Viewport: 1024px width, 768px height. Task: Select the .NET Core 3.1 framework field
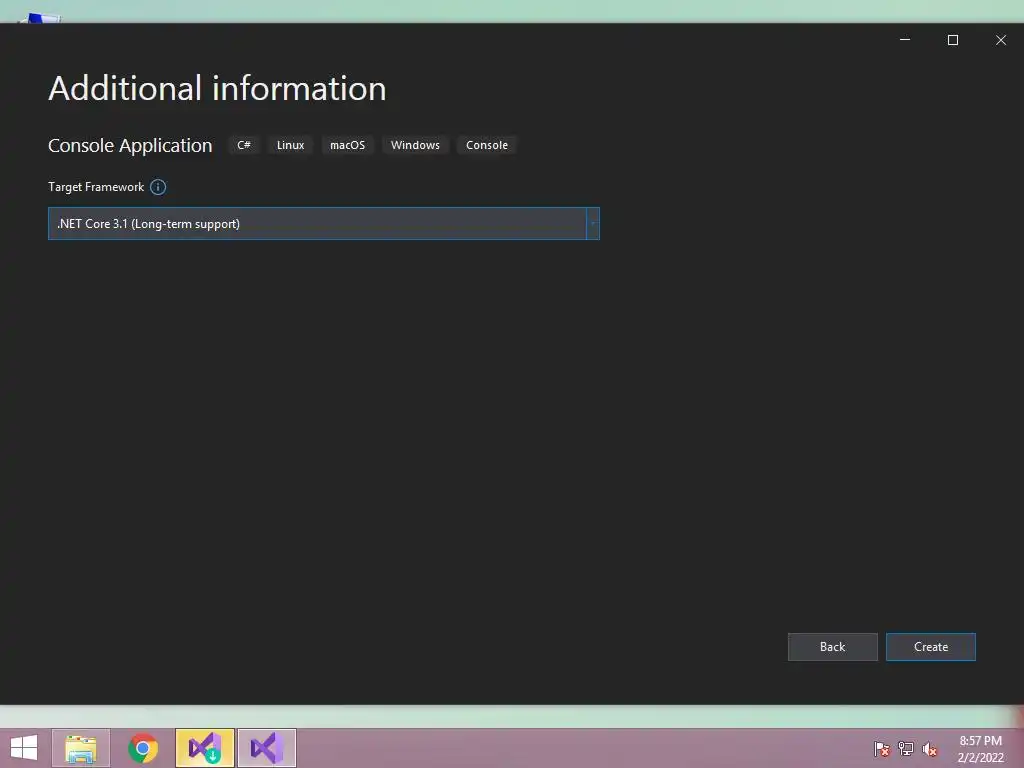point(324,224)
